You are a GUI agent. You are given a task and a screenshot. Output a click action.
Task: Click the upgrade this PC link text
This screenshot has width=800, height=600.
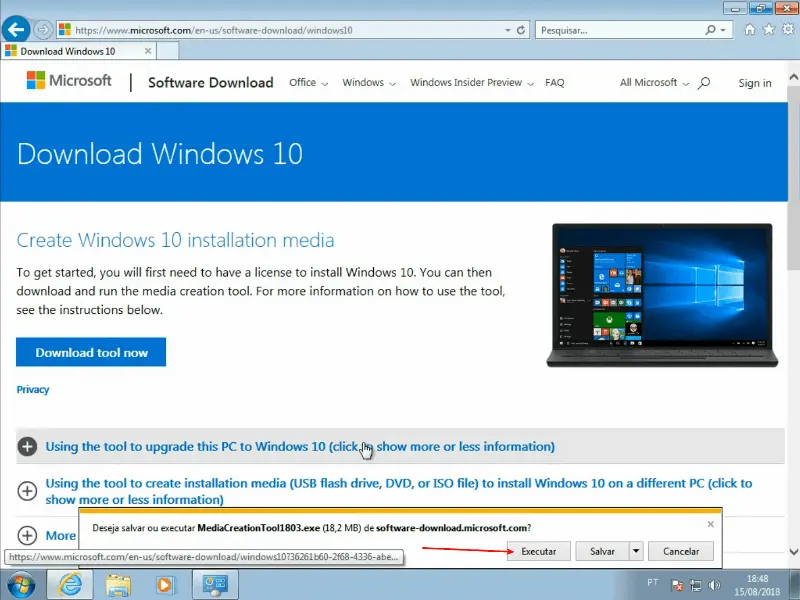click(300, 446)
